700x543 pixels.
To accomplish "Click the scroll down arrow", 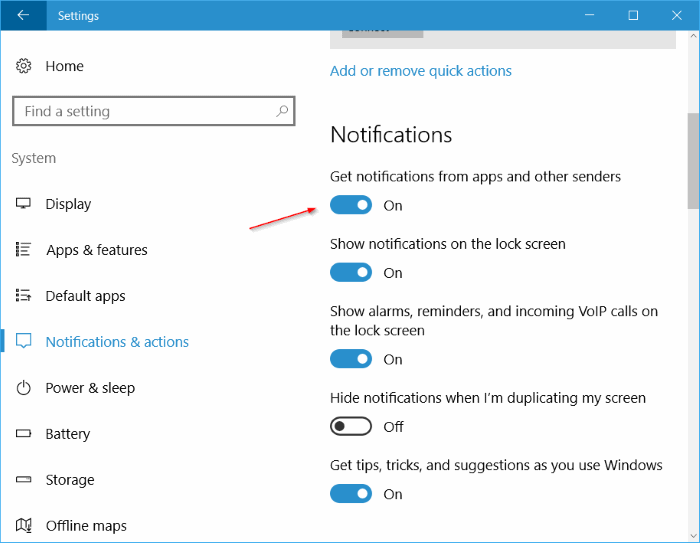I will 693,536.
